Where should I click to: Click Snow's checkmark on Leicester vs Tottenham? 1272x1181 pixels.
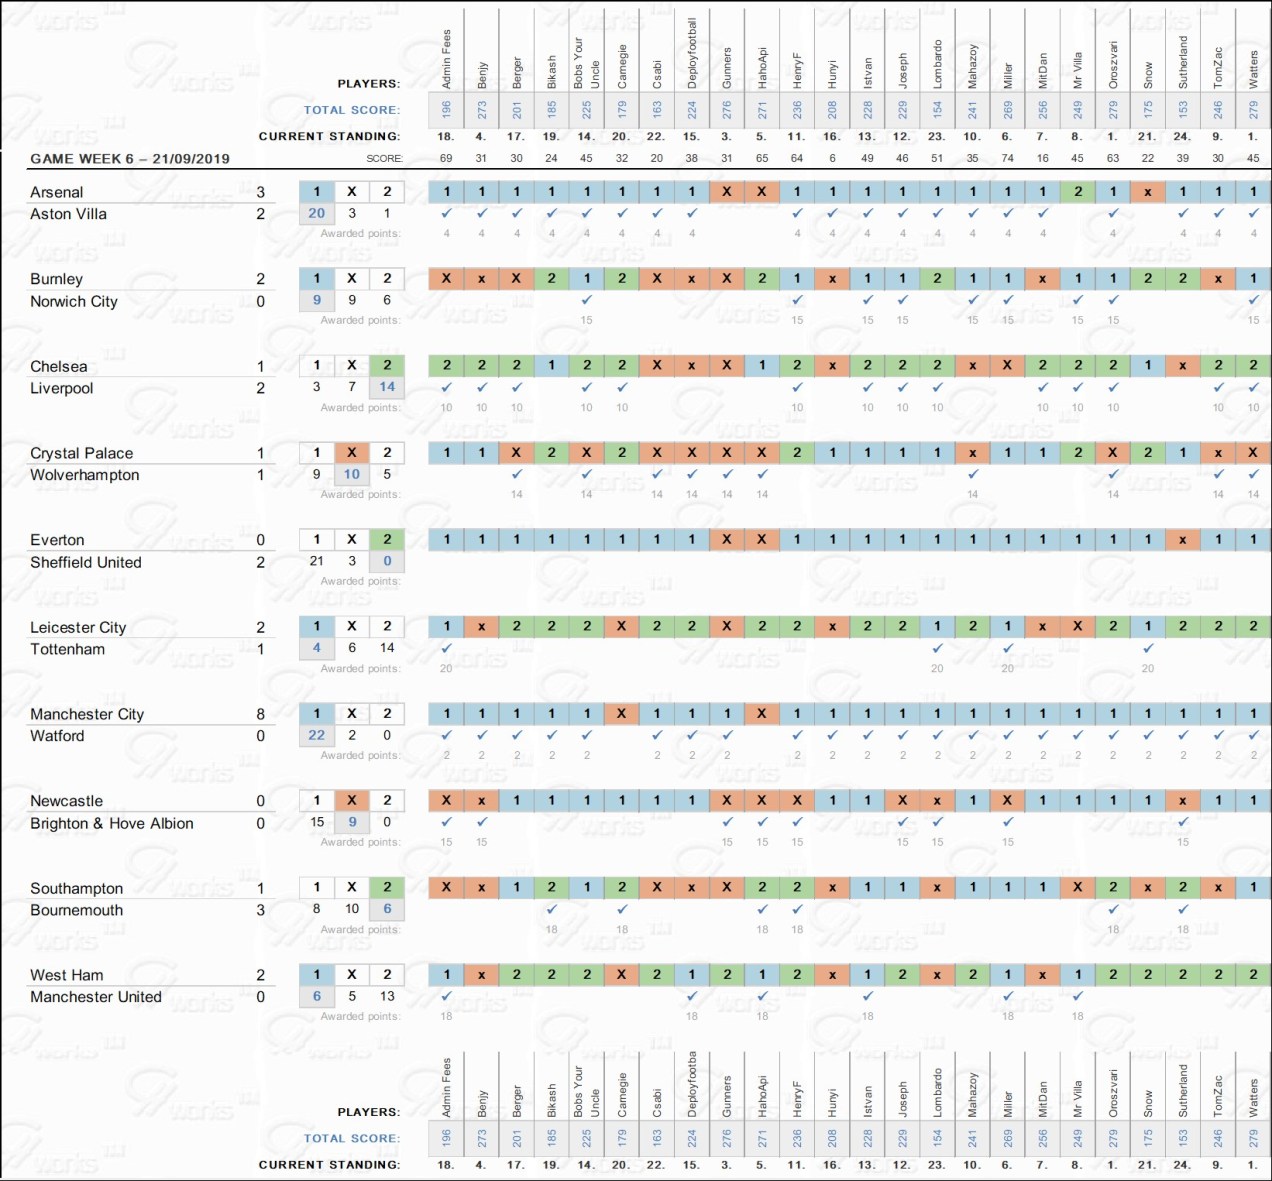(x=1148, y=648)
